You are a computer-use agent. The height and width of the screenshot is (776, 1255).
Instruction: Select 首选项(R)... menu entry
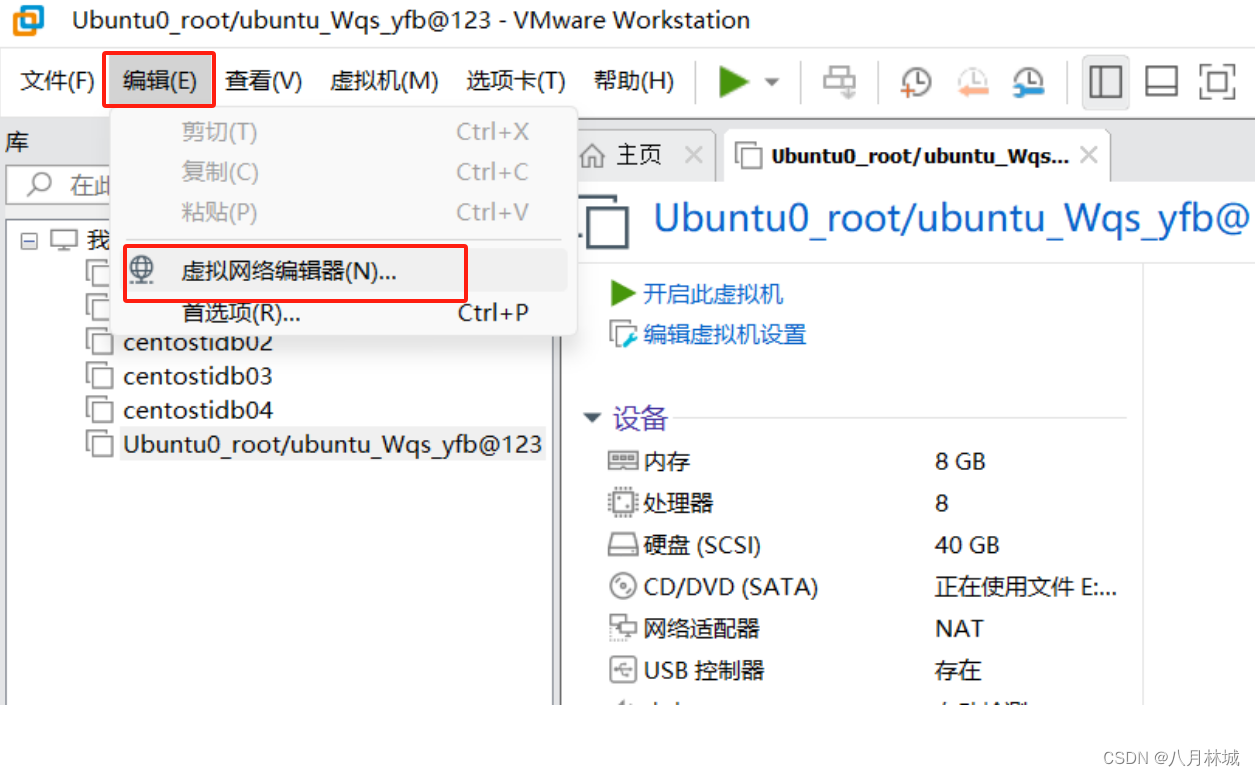click(343, 313)
